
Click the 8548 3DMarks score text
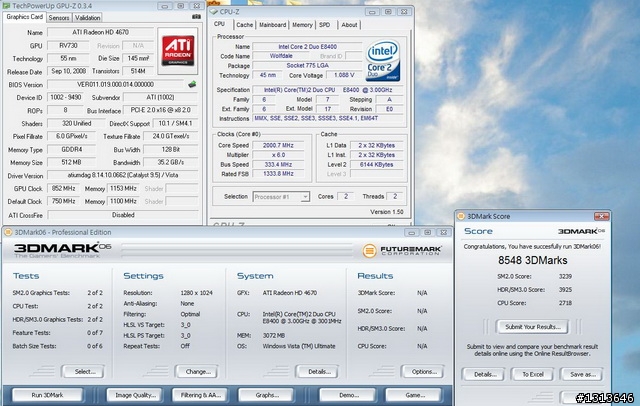532,260
